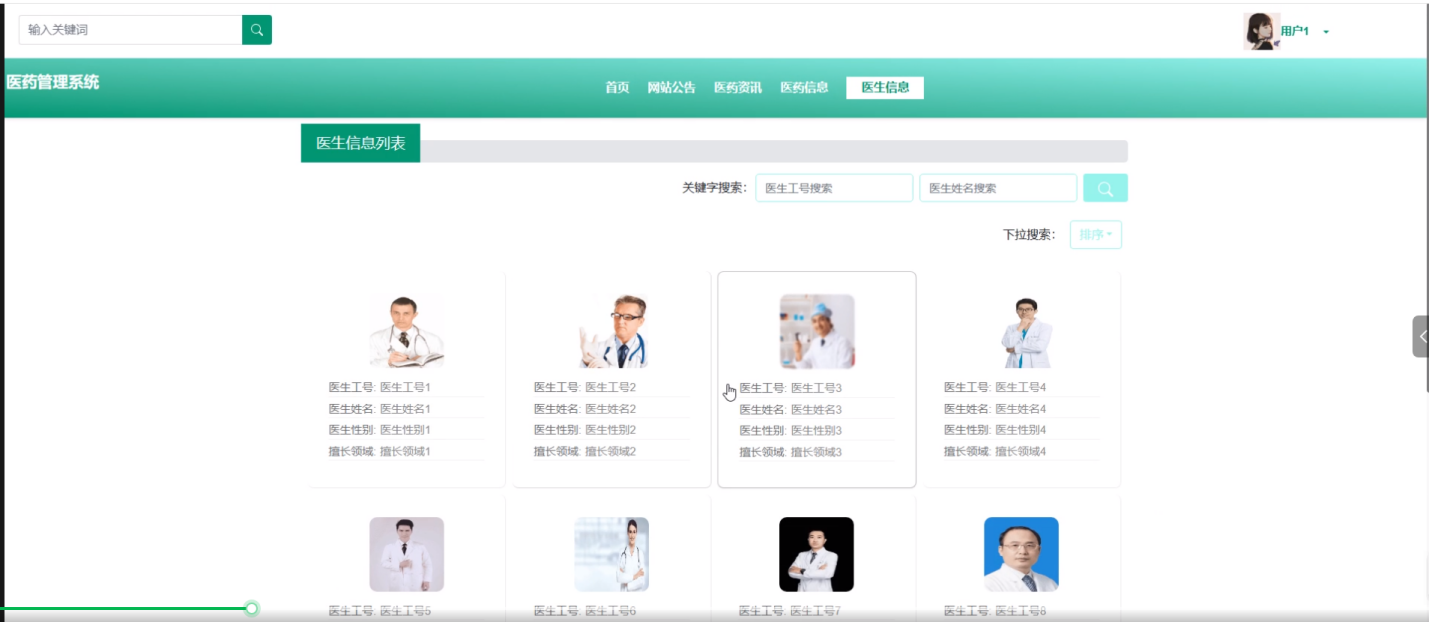Image resolution: width=1429 pixels, height=622 pixels.
Task: Click the text 医生姓名4
Action: point(1021,409)
